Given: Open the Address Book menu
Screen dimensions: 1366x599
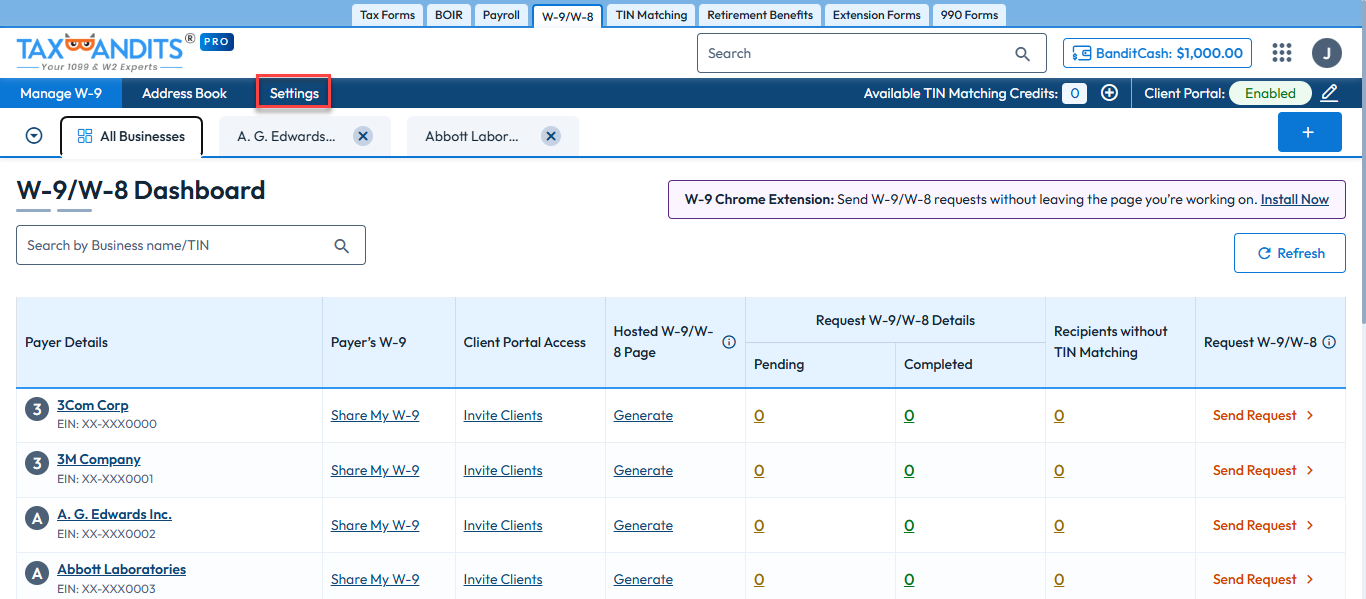Looking at the screenshot, I should point(184,93).
